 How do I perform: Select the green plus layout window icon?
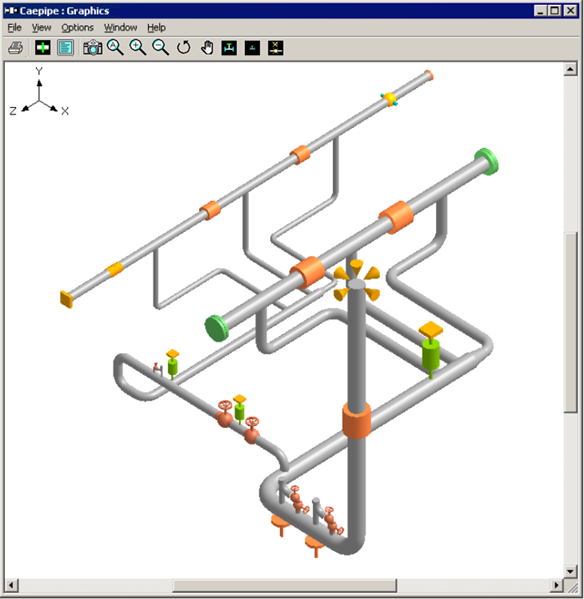pyautogui.click(x=42, y=48)
